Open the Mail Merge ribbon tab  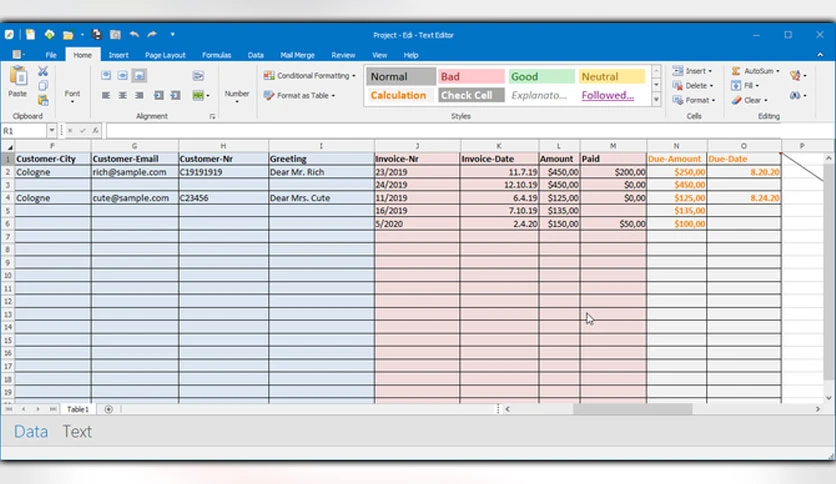coord(297,55)
